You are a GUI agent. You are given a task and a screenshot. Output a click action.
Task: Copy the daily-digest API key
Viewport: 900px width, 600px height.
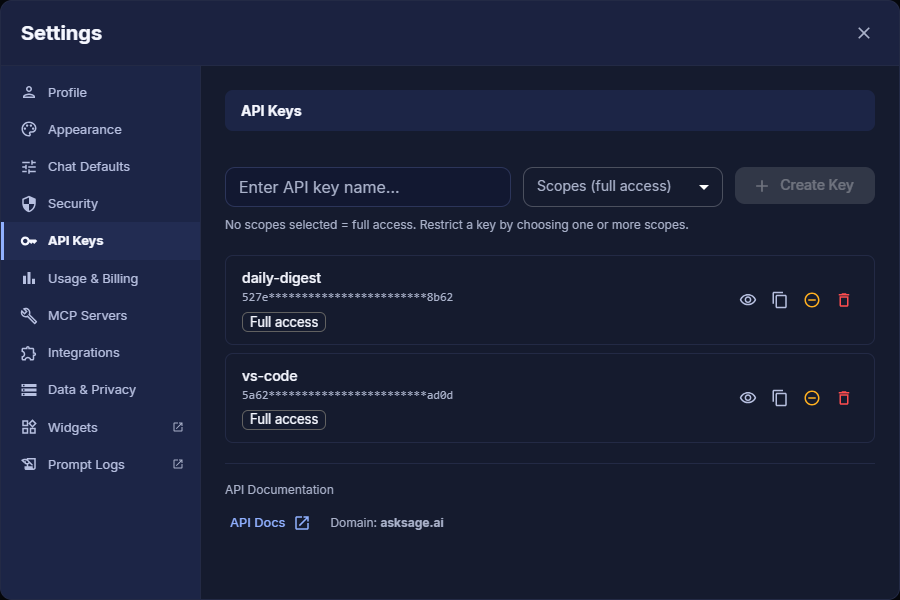point(779,300)
